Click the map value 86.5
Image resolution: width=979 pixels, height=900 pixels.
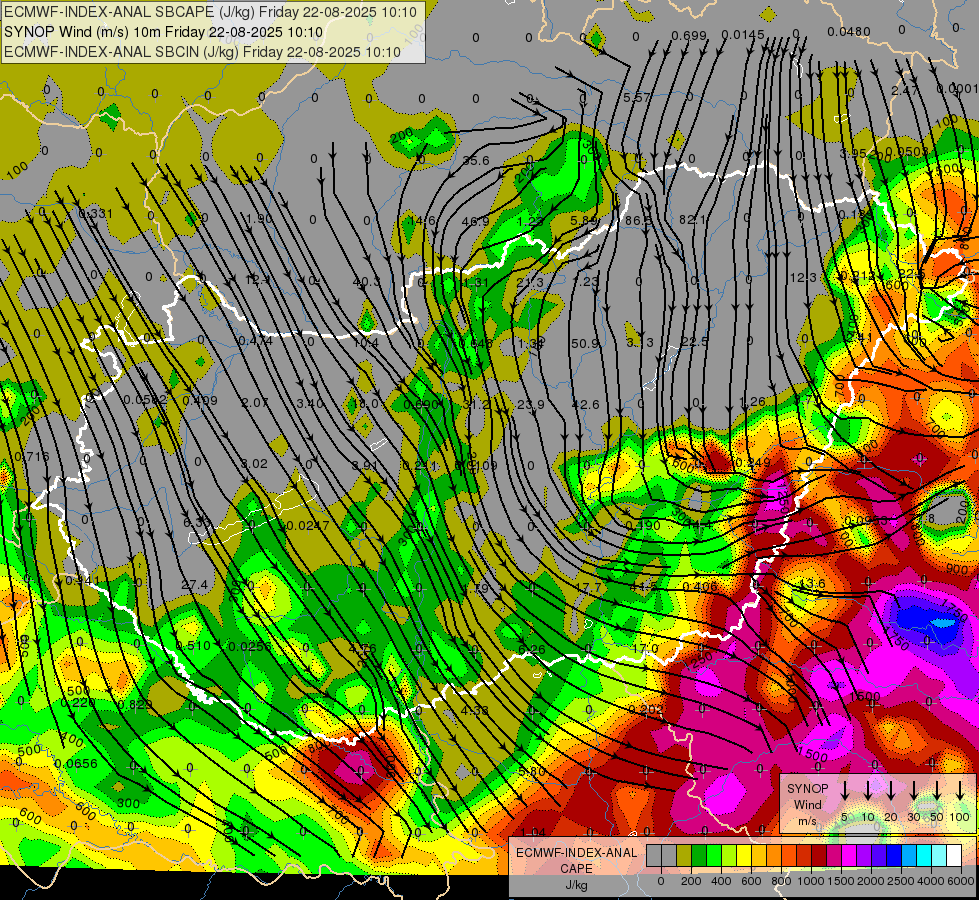click(638, 220)
